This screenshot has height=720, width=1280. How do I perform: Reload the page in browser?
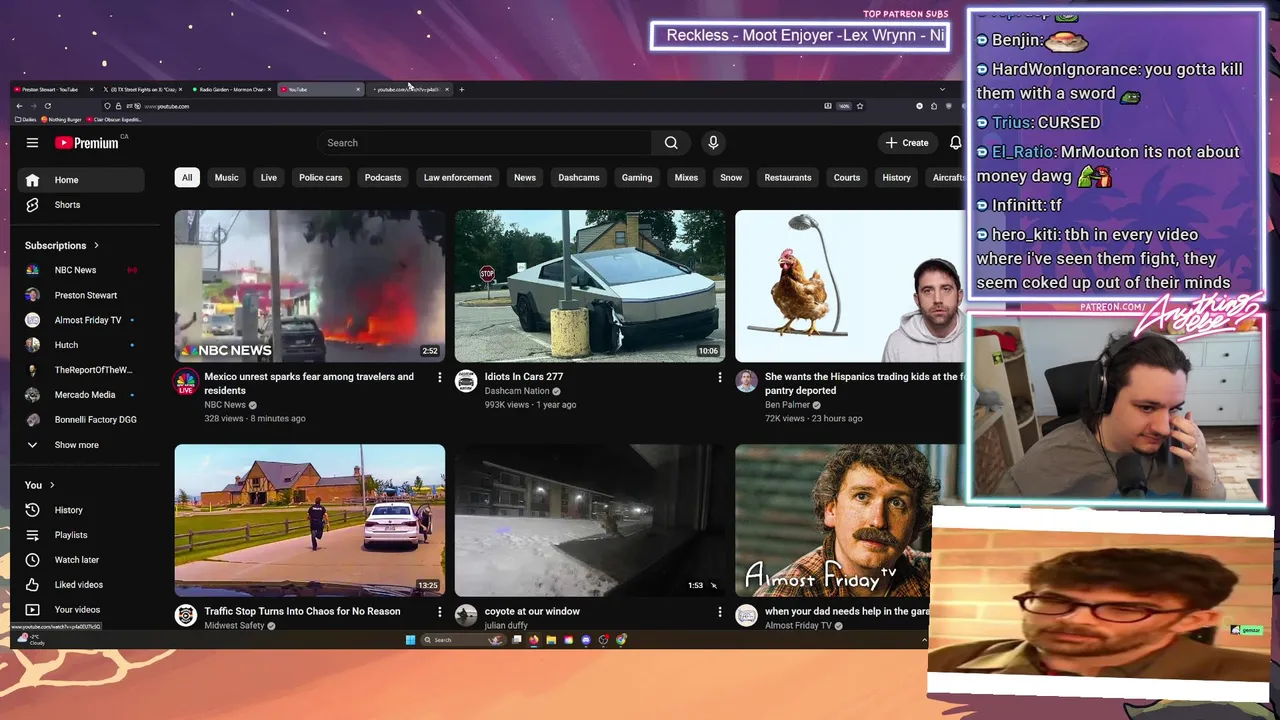tap(47, 106)
